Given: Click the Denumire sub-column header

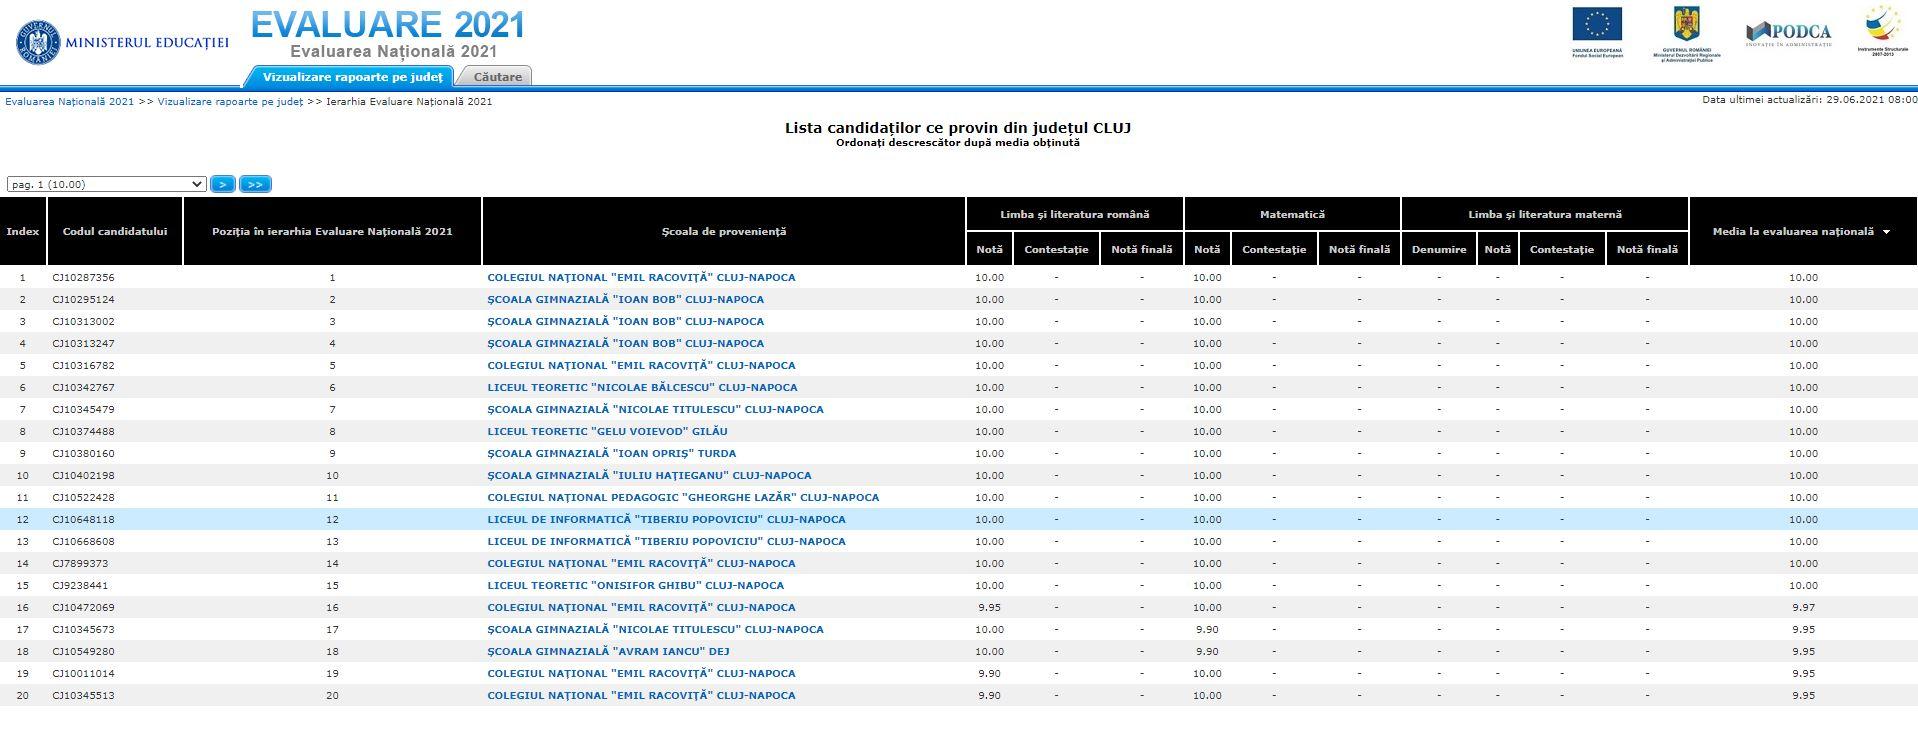Looking at the screenshot, I should [1439, 249].
